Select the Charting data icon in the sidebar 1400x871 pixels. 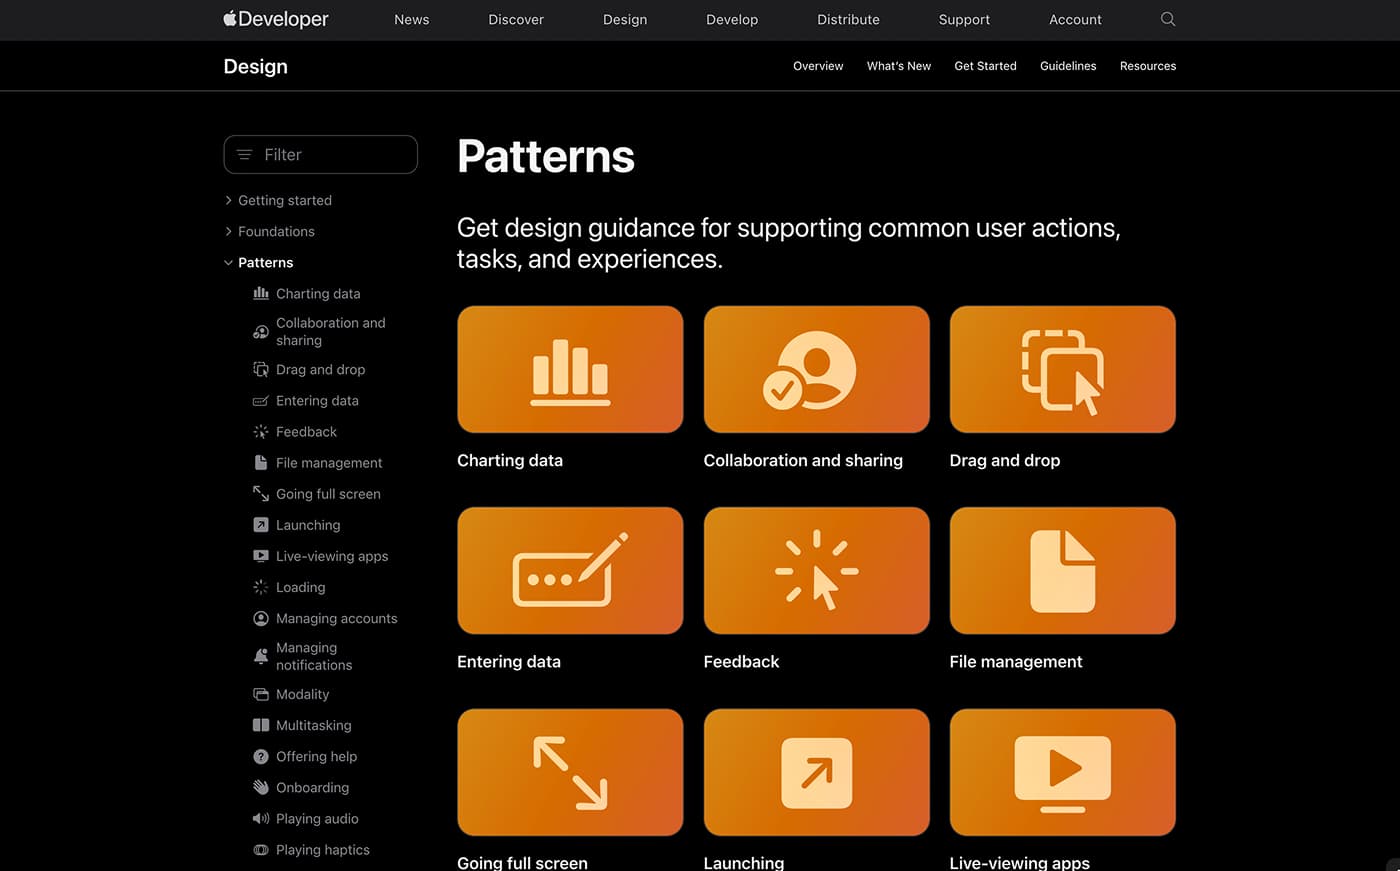pyautogui.click(x=261, y=293)
